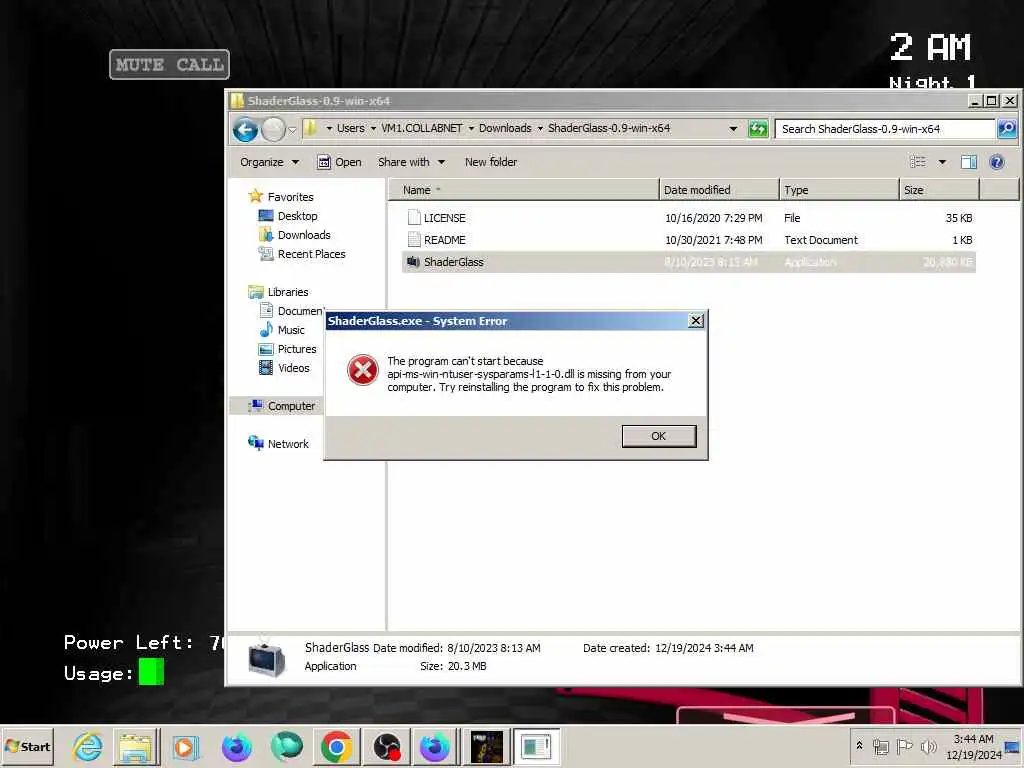
Task: Expand the arrow before Downloads breadcrumb
Action: tap(471, 129)
